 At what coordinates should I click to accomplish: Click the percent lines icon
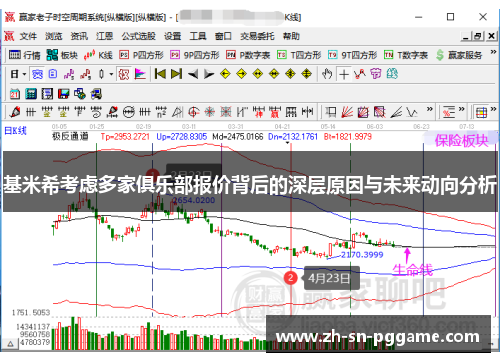click(x=449, y=112)
